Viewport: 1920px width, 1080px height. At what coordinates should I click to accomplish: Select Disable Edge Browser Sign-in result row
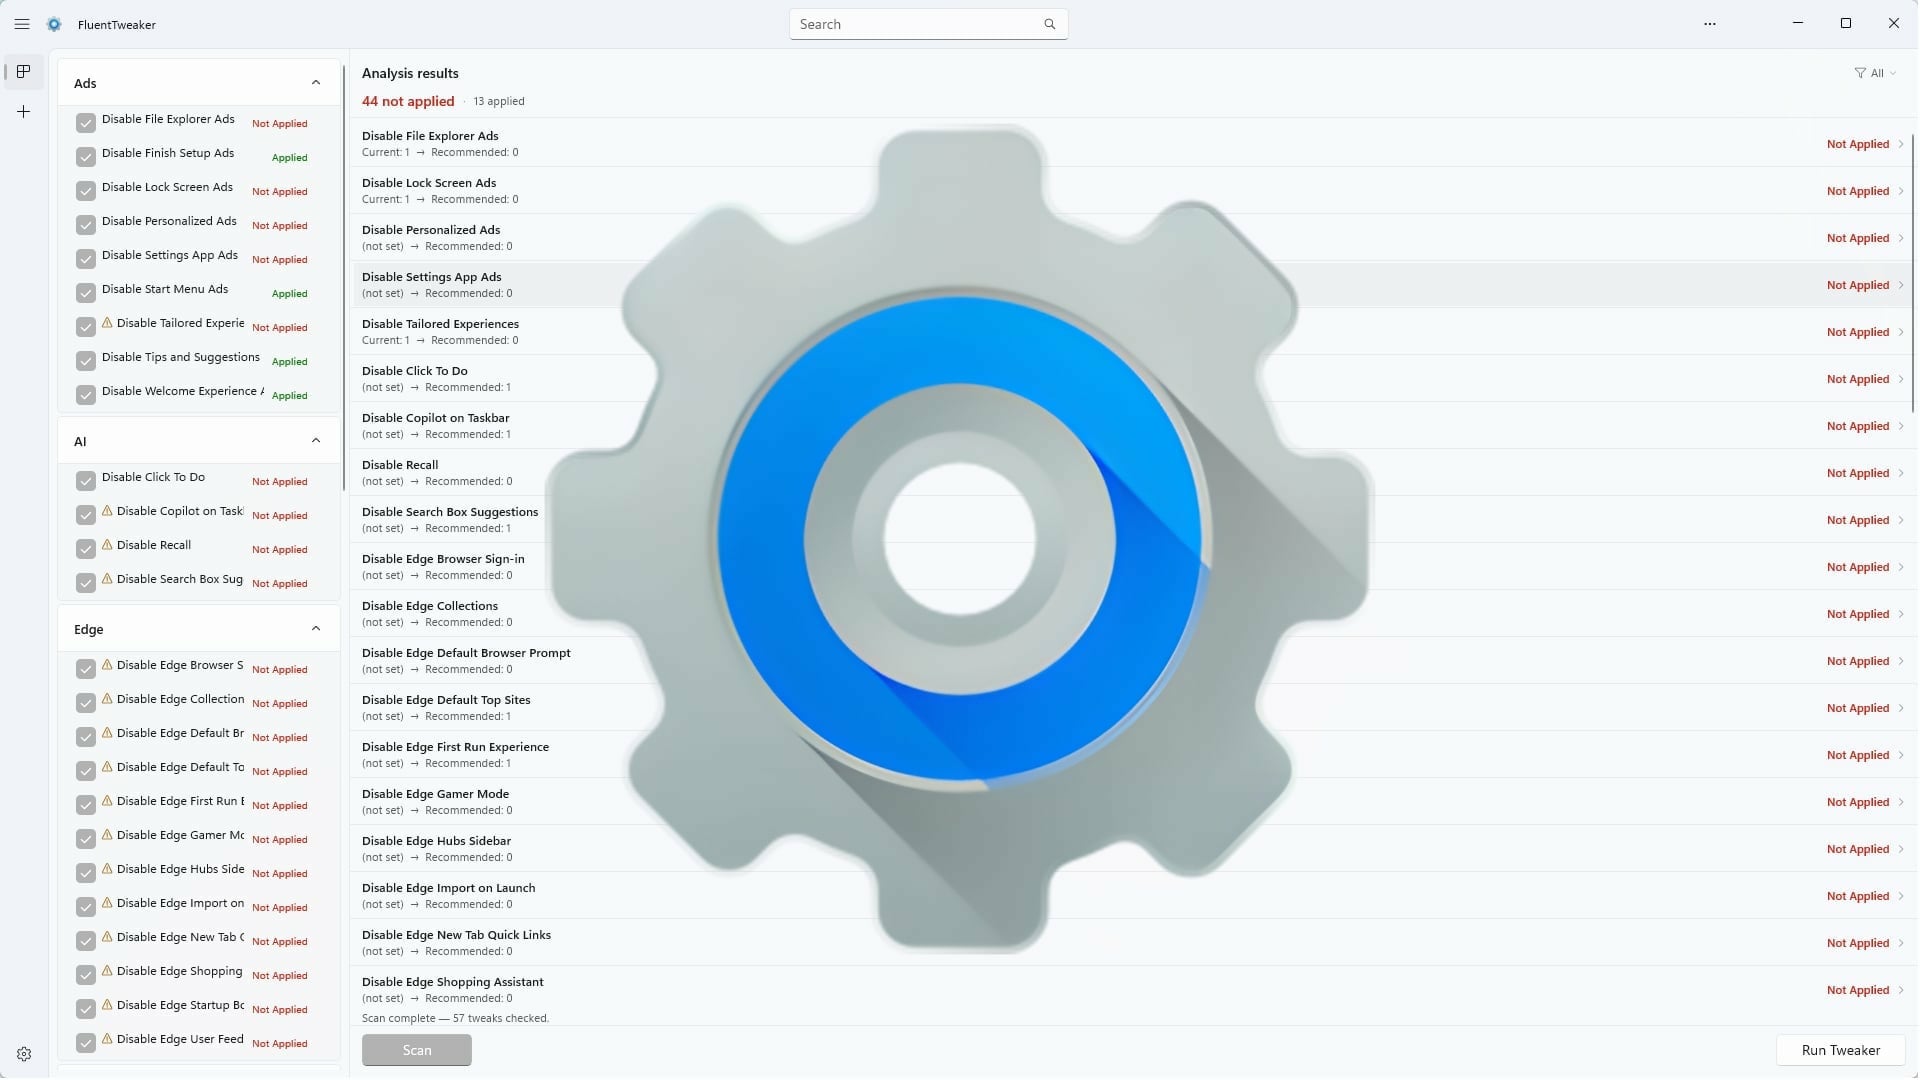point(1131,567)
